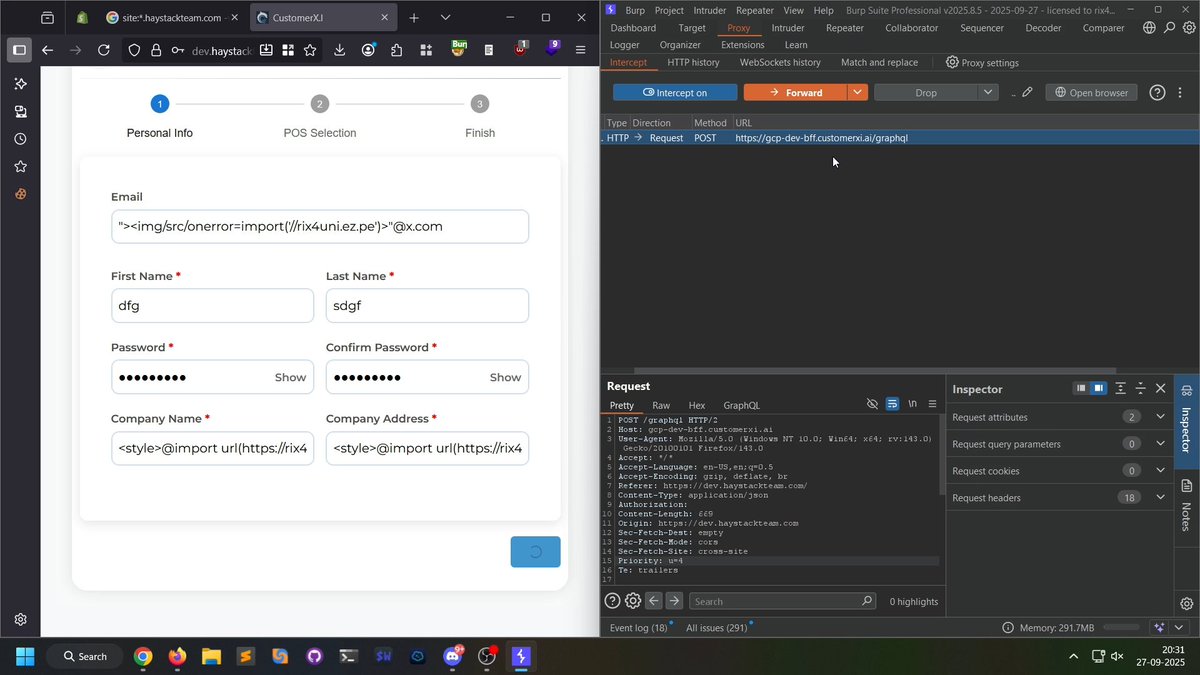Open the help icon next to Open browser
Image resolution: width=1200 pixels, height=675 pixels.
[x=1157, y=92]
